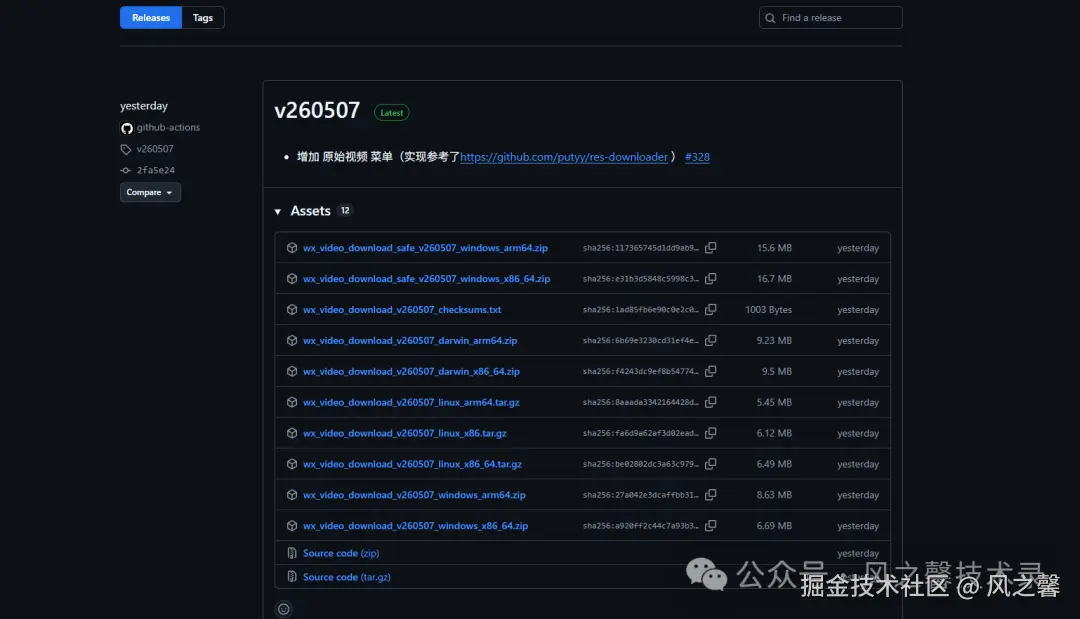
Task: Open issue #328 link
Action: tap(697, 157)
